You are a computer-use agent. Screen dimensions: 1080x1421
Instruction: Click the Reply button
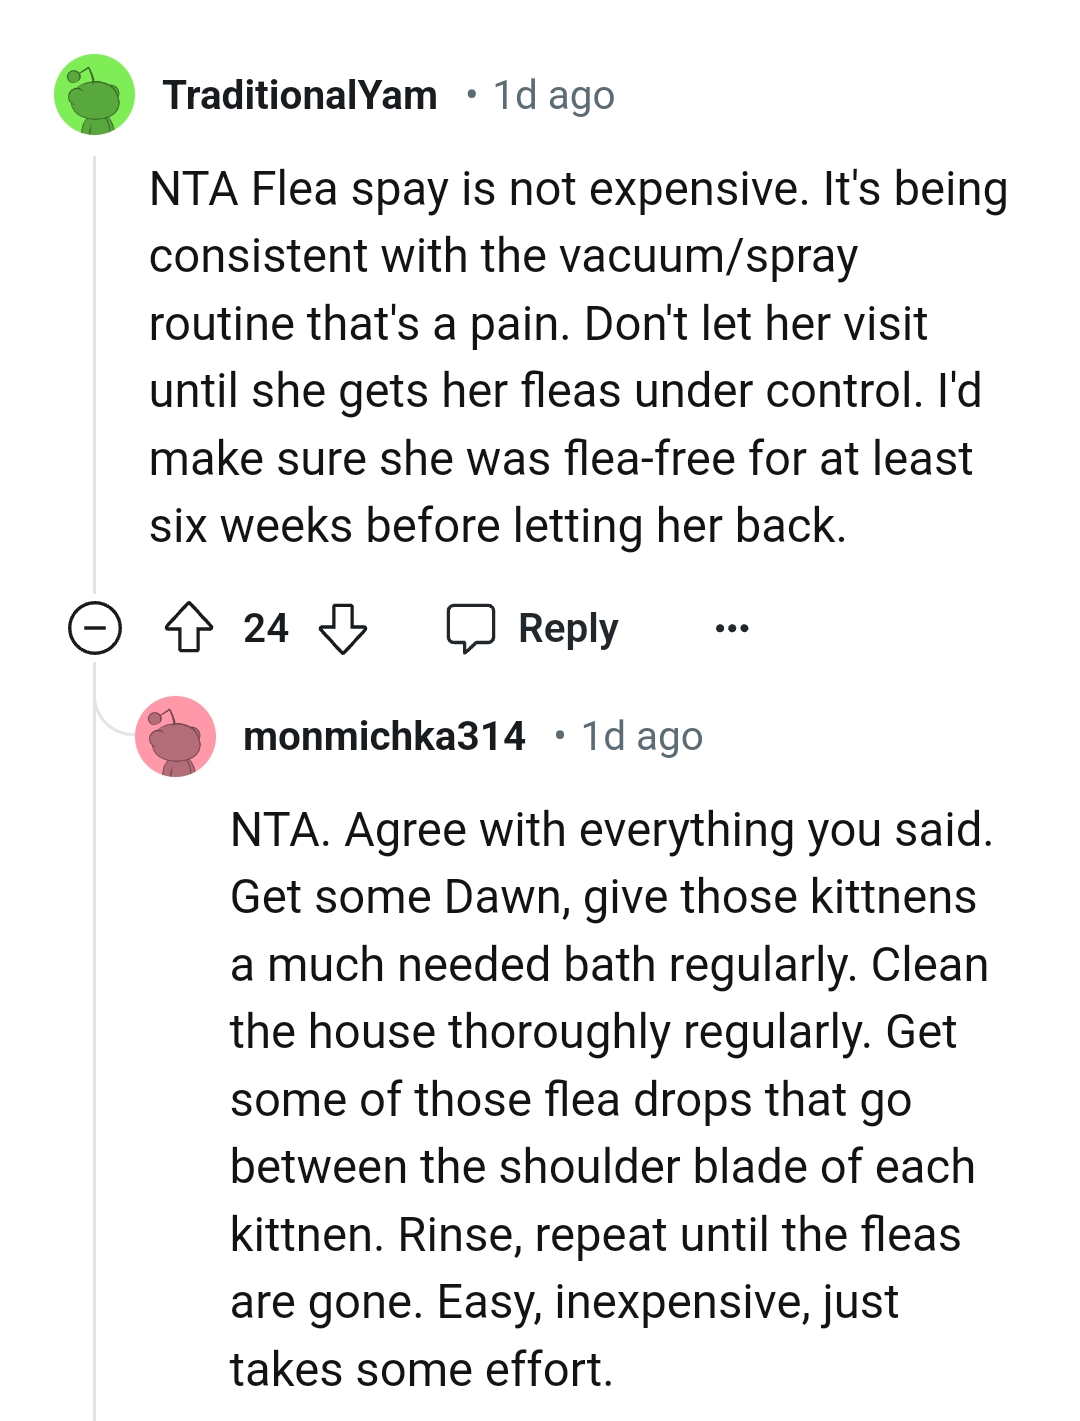tap(565, 628)
